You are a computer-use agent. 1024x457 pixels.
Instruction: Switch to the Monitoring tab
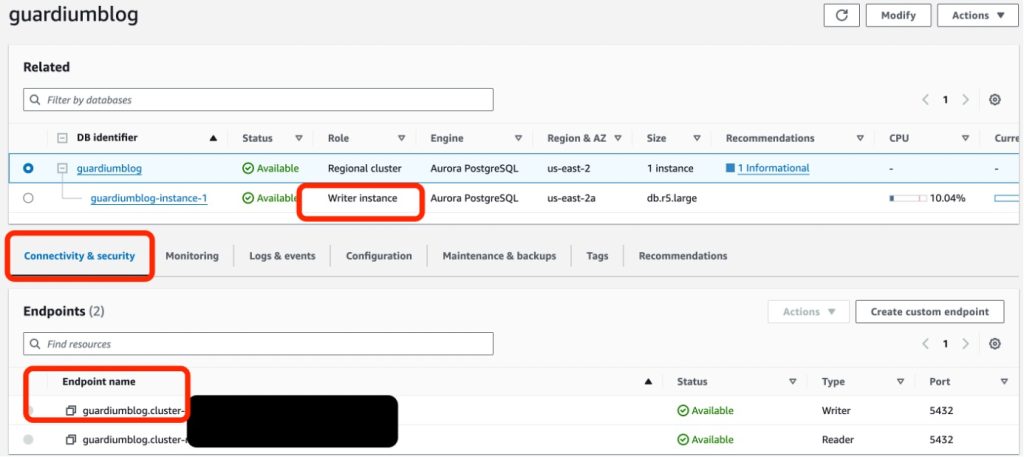[x=192, y=256]
